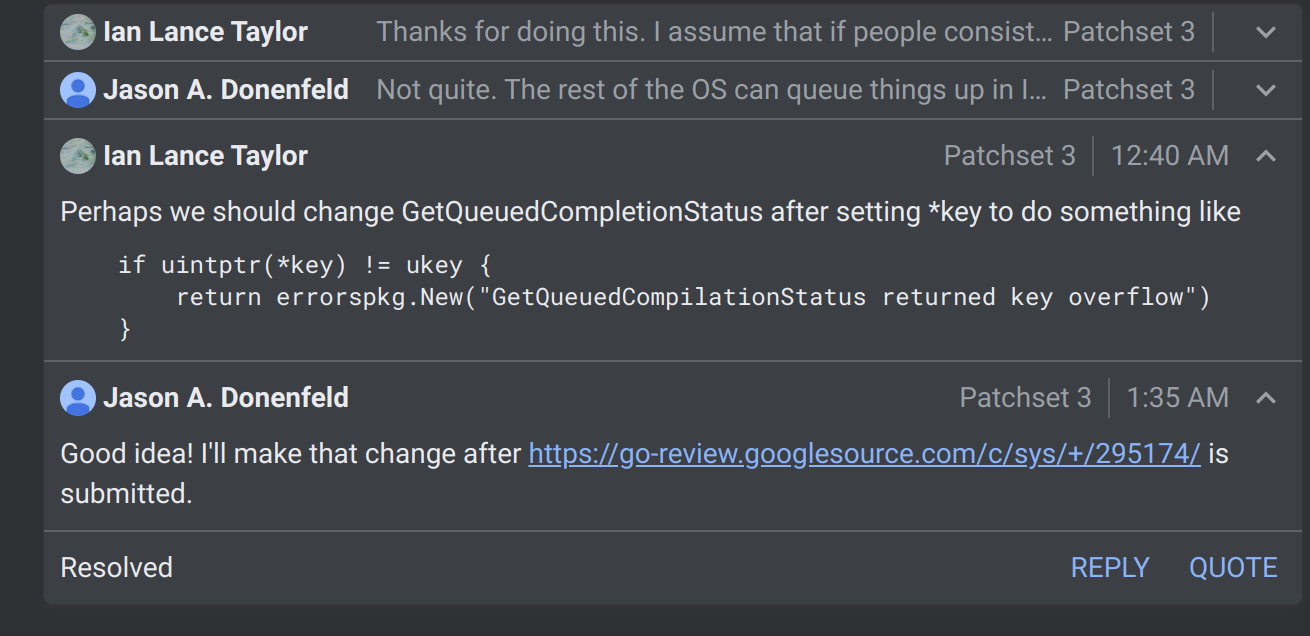Click Patchset 3 label on the 12:40 AM comment
1310x636 pixels.
click(x=1010, y=155)
